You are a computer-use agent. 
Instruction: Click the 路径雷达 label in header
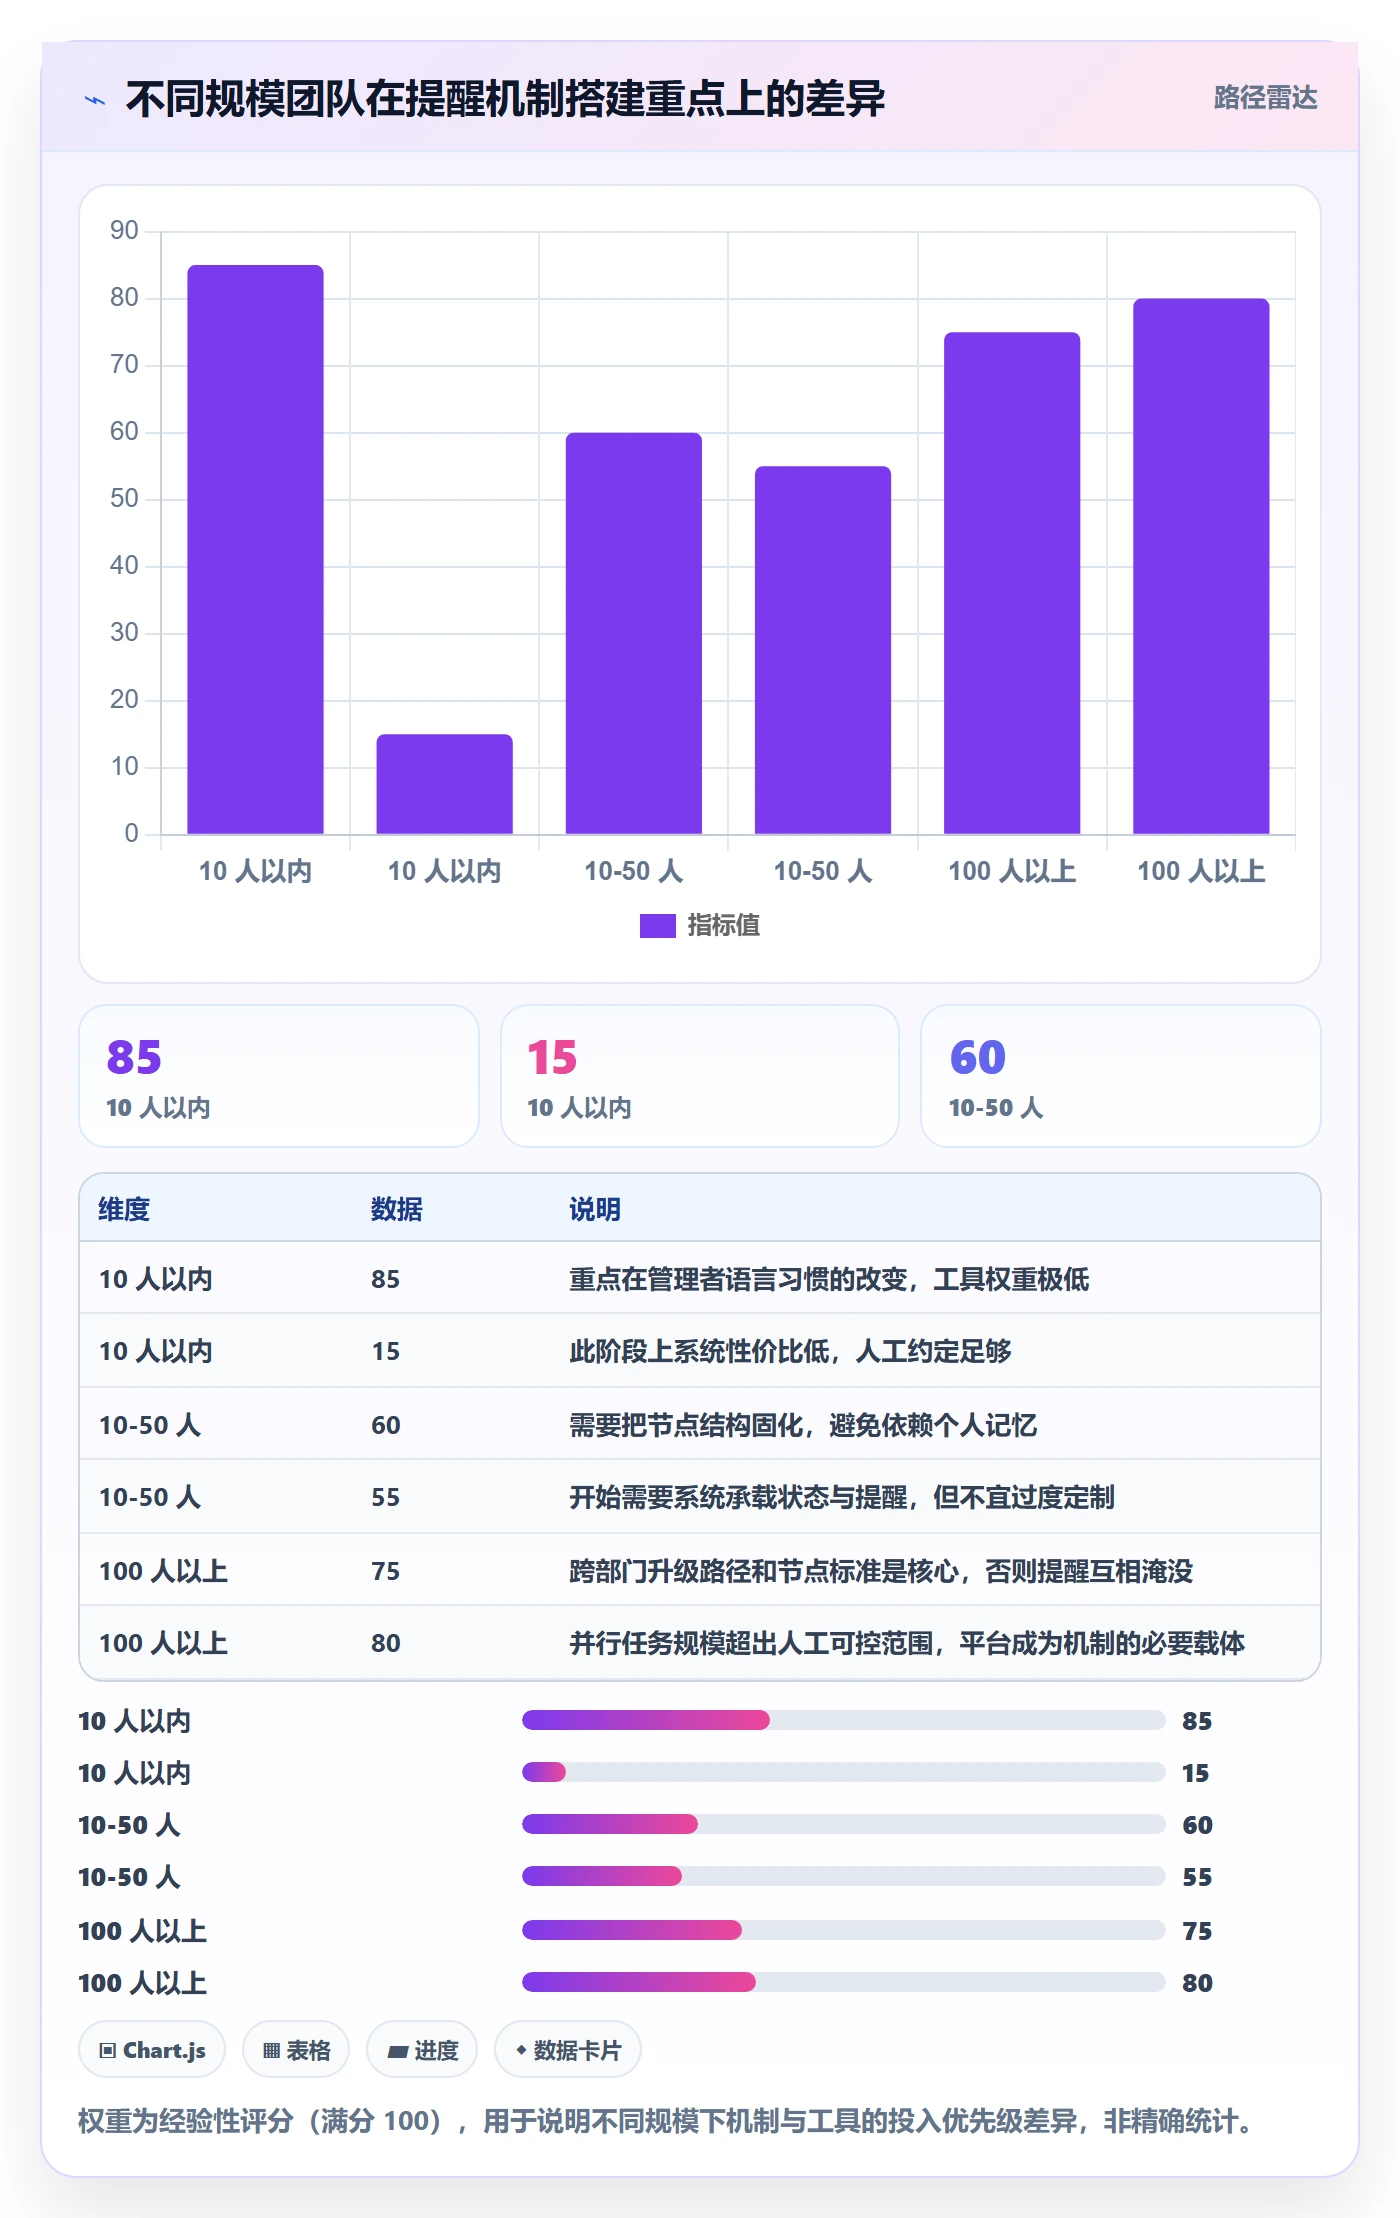pos(1265,98)
